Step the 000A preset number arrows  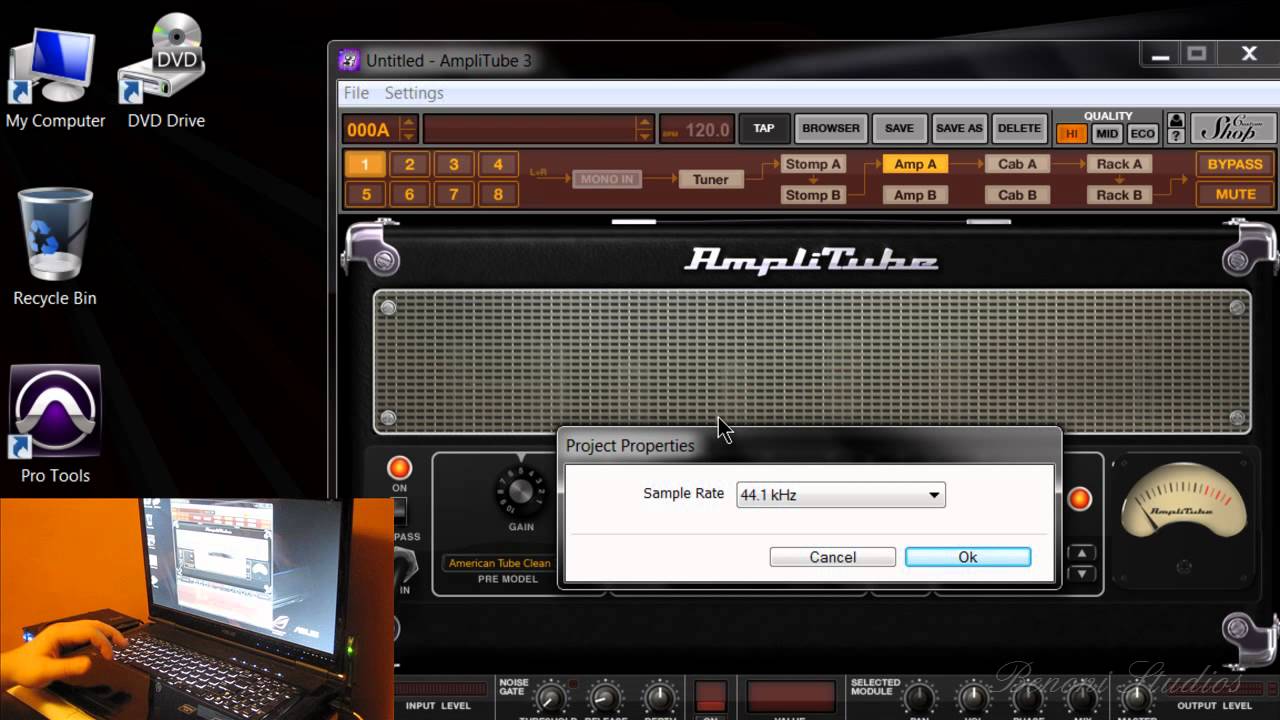[x=407, y=129]
